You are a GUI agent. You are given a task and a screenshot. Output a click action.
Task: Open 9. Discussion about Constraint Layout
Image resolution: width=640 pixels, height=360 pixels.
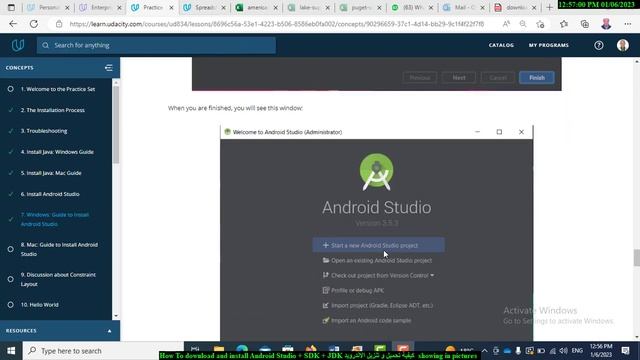tap(58, 280)
